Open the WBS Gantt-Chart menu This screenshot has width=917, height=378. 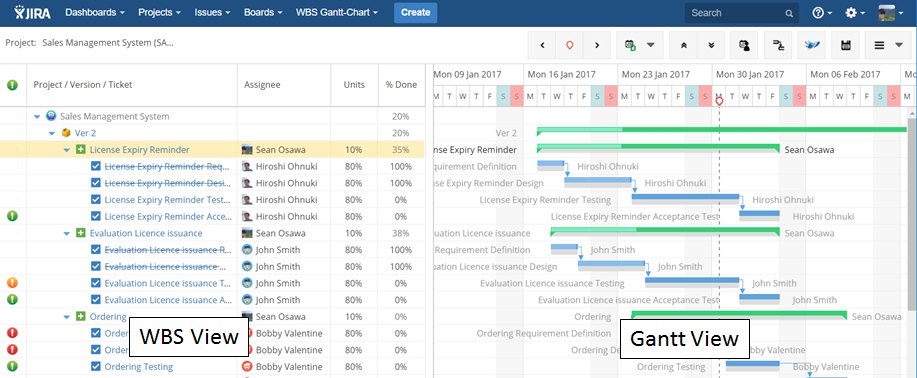pyautogui.click(x=337, y=12)
